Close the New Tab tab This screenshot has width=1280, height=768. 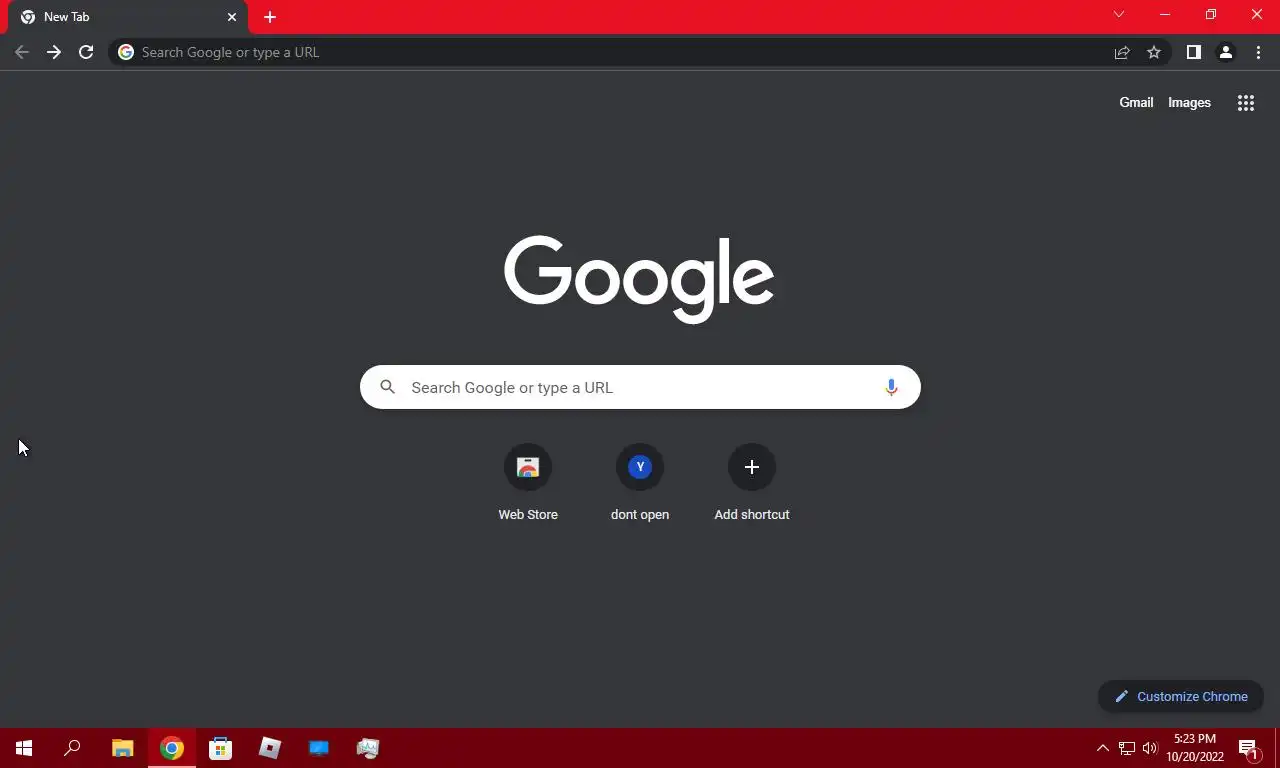point(232,17)
